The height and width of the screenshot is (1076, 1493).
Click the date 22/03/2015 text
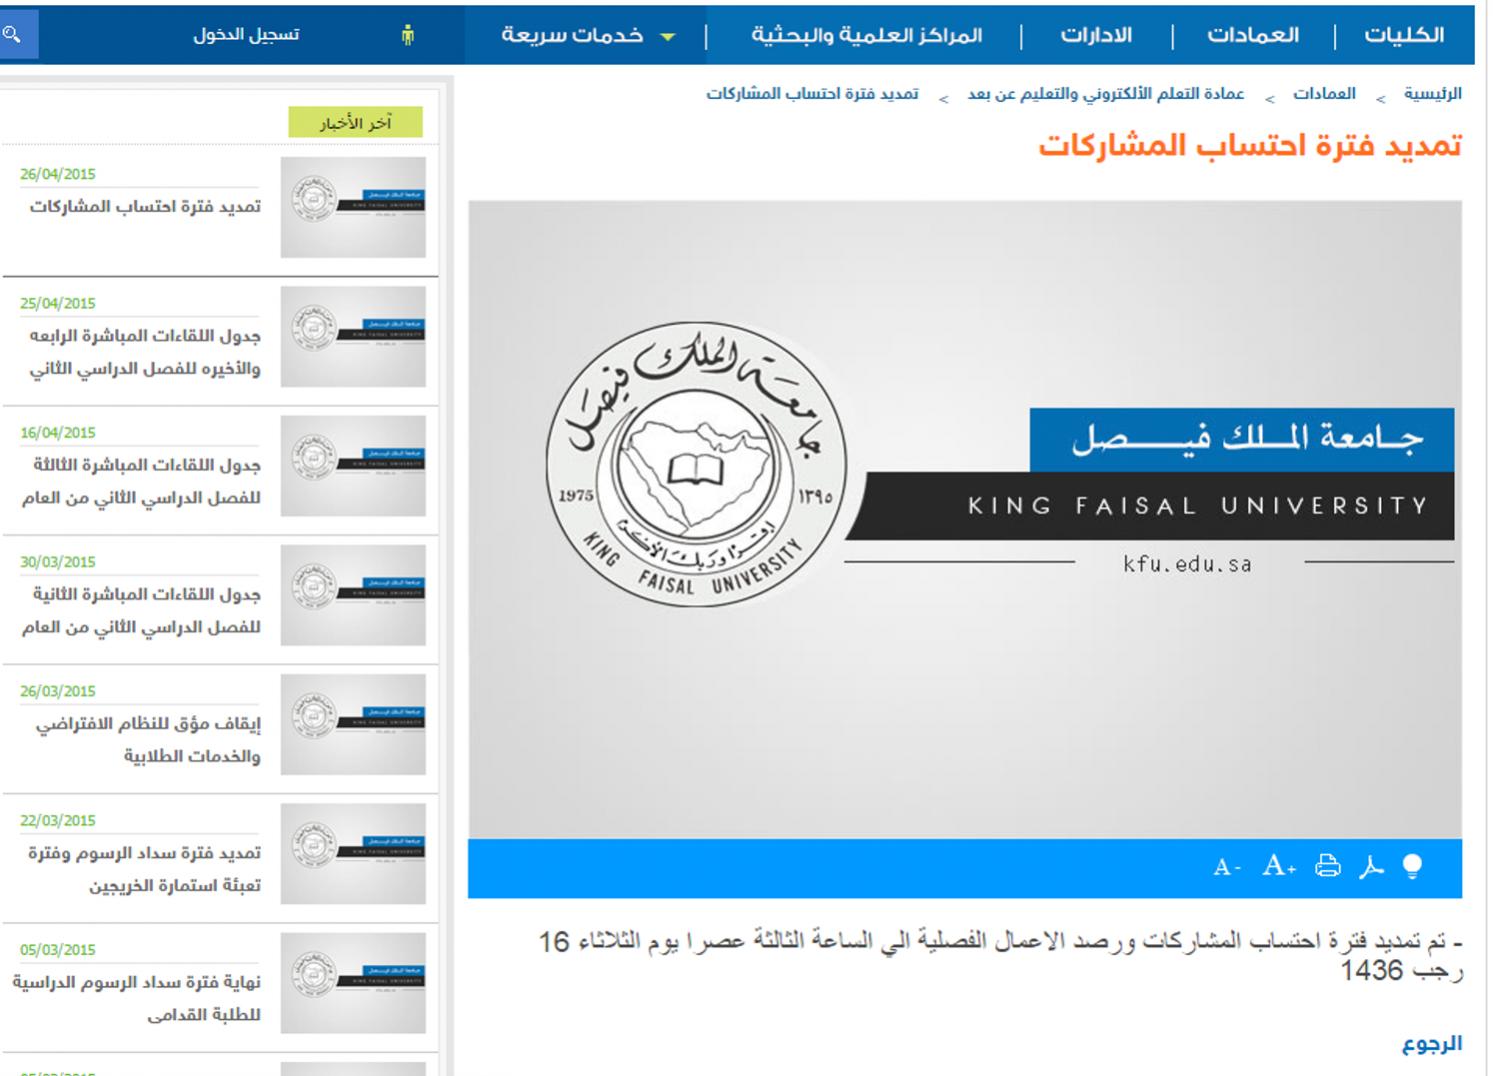coord(58,820)
